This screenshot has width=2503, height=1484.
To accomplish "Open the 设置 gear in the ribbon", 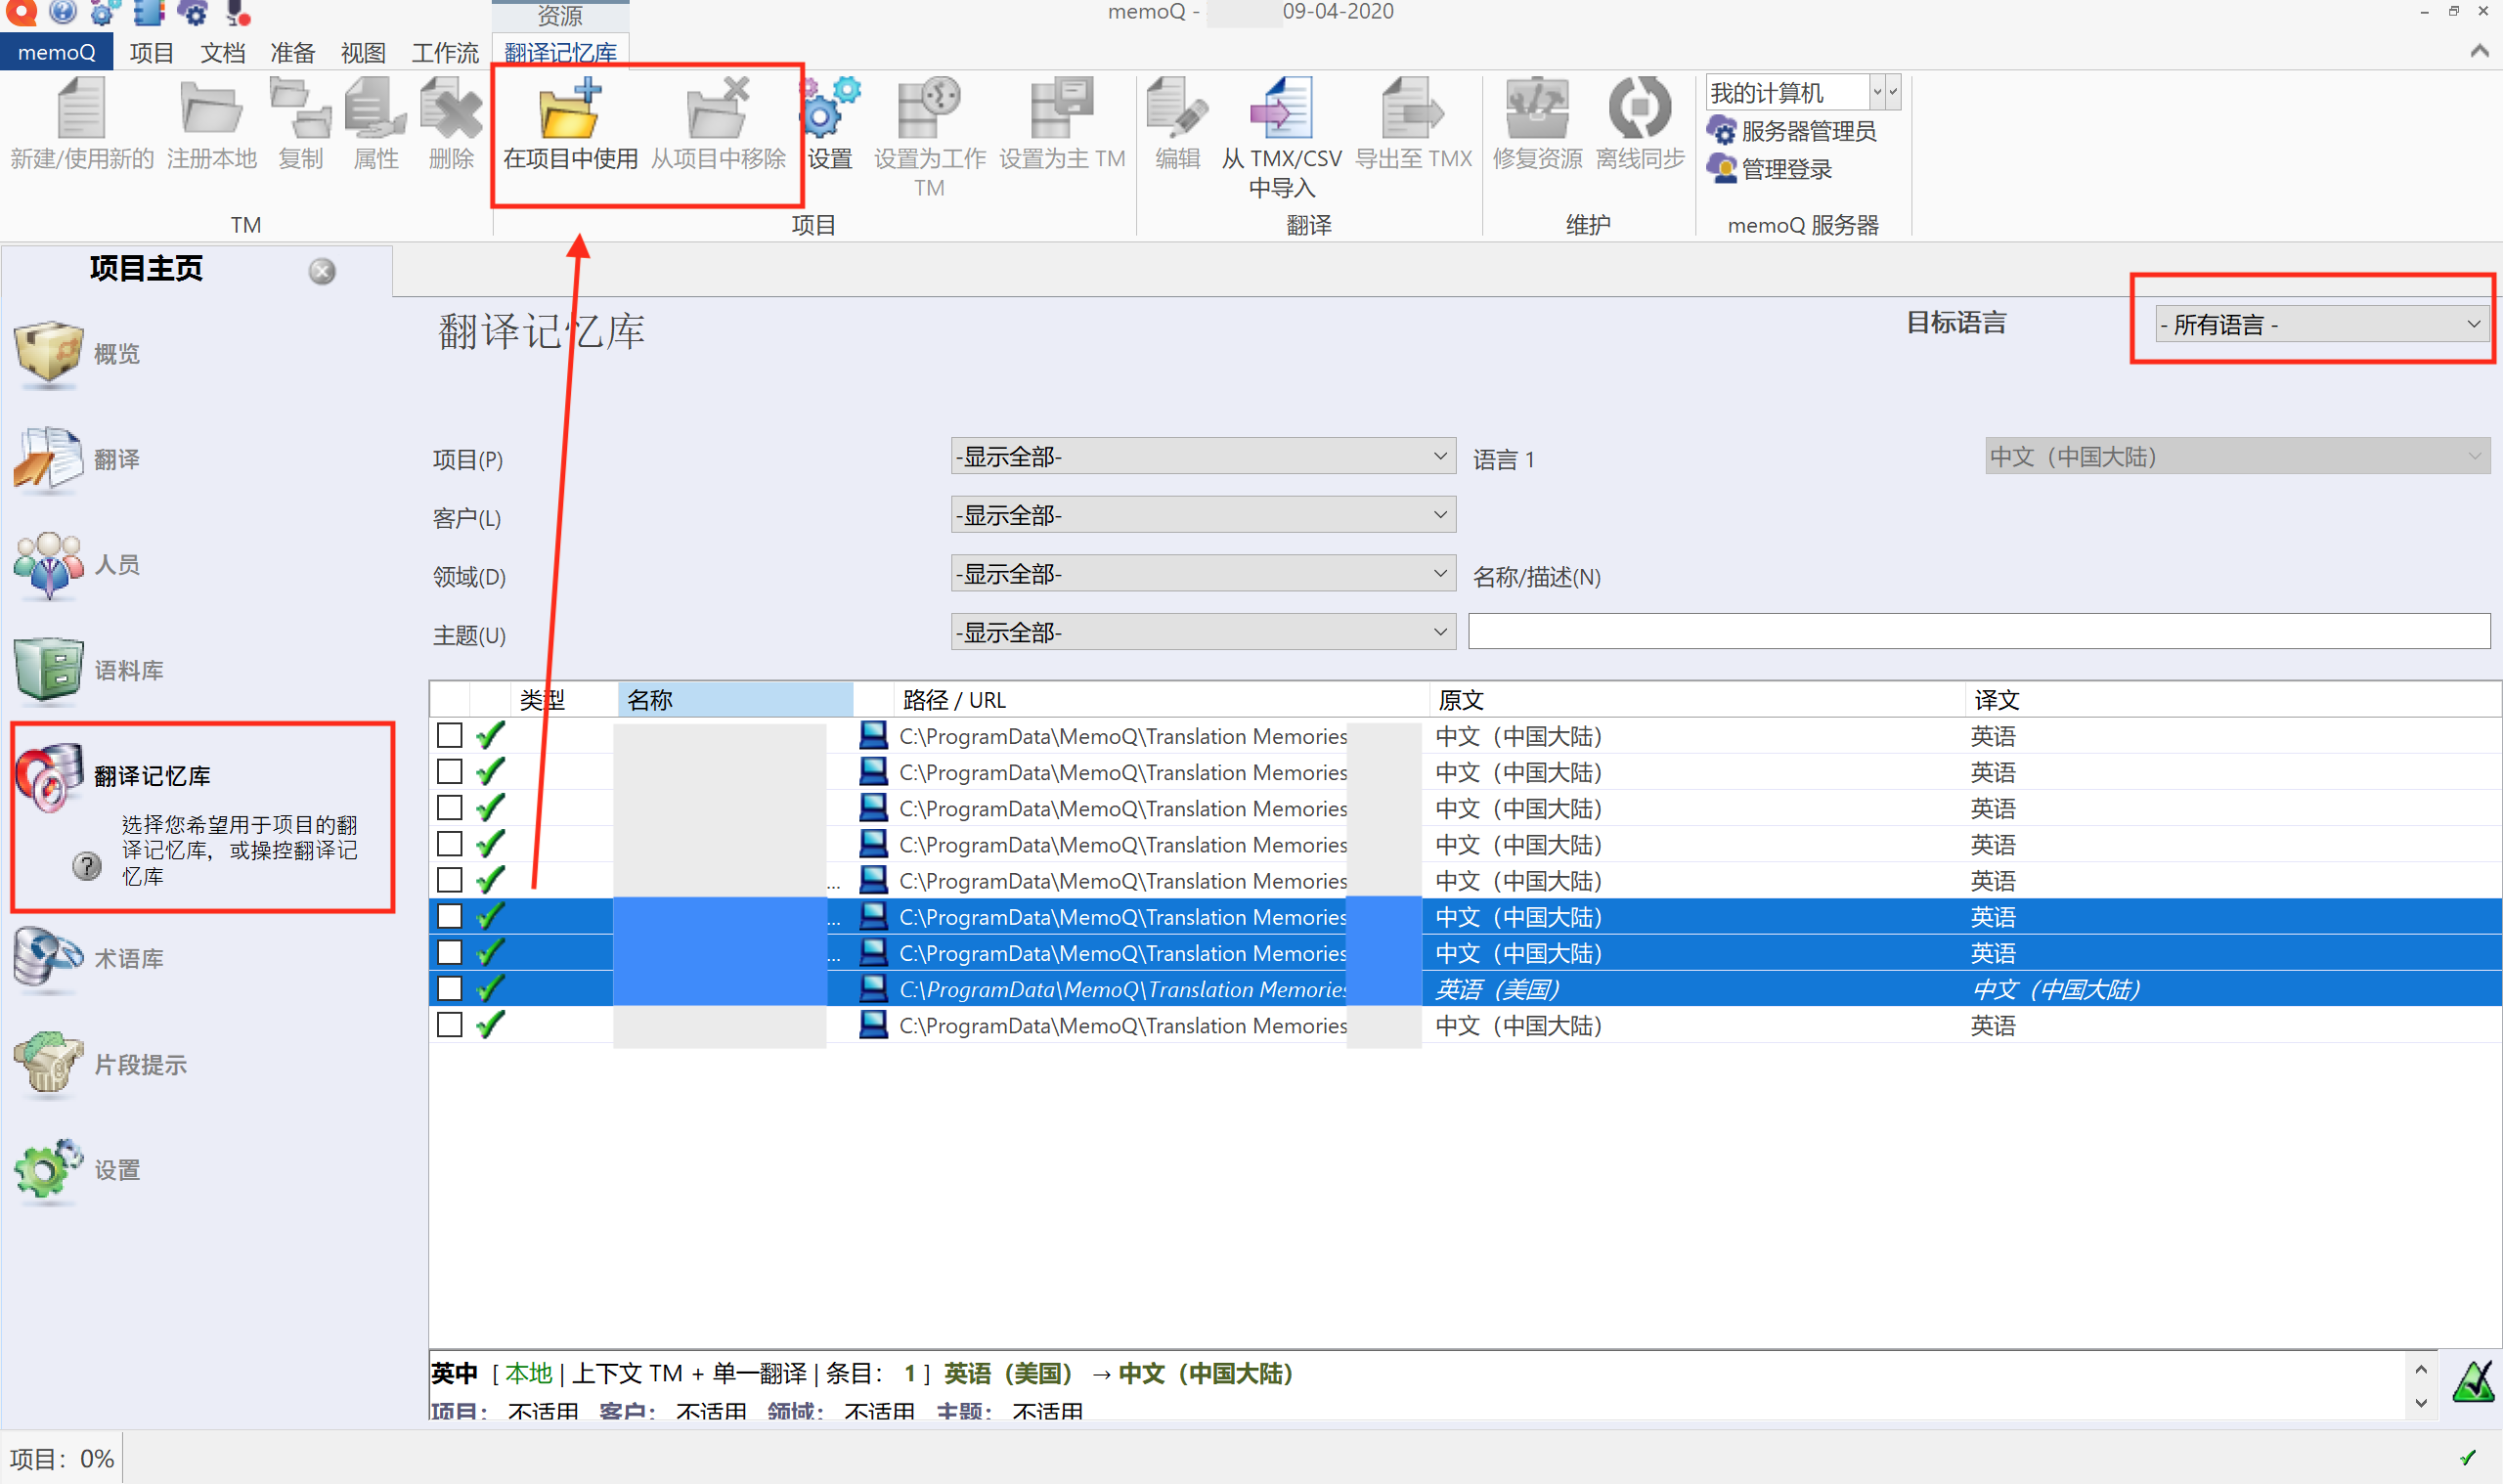I will [x=829, y=124].
